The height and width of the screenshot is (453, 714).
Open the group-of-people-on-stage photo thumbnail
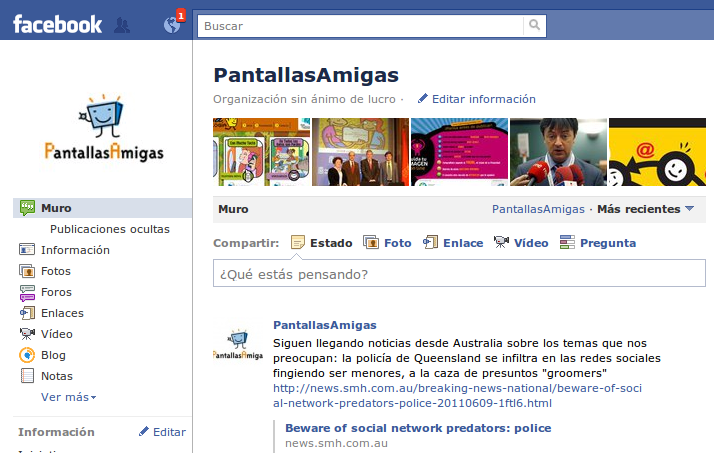click(x=361, y=152)
